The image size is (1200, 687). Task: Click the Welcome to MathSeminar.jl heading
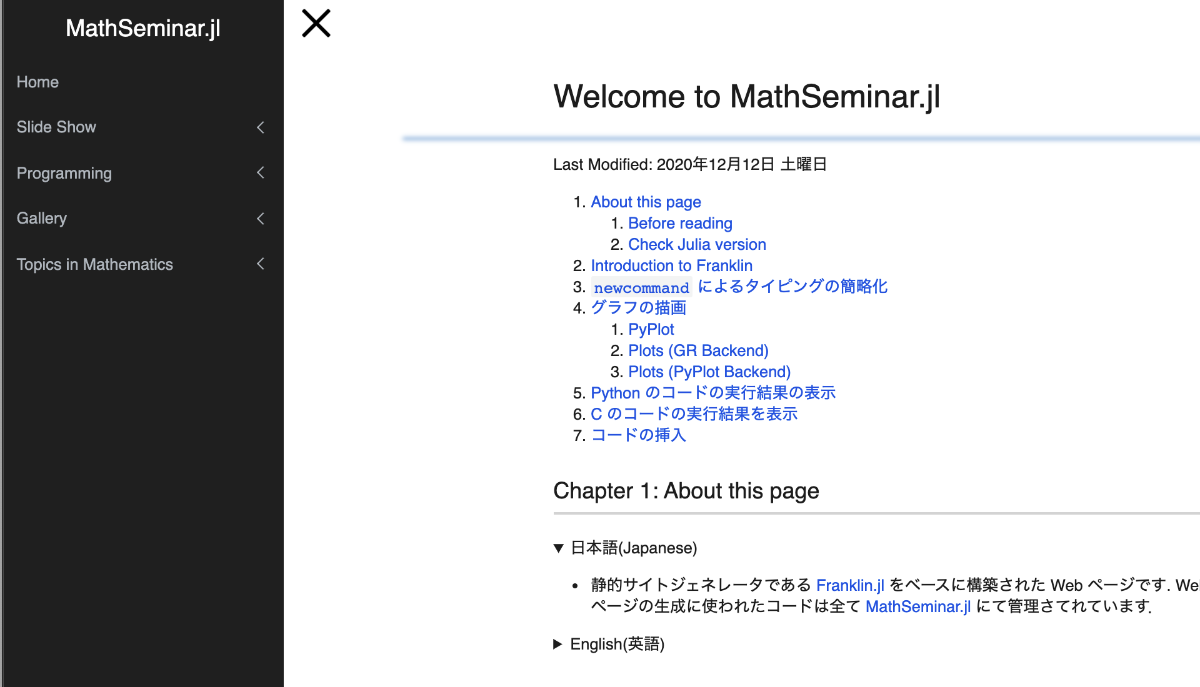tap(746, 97)
